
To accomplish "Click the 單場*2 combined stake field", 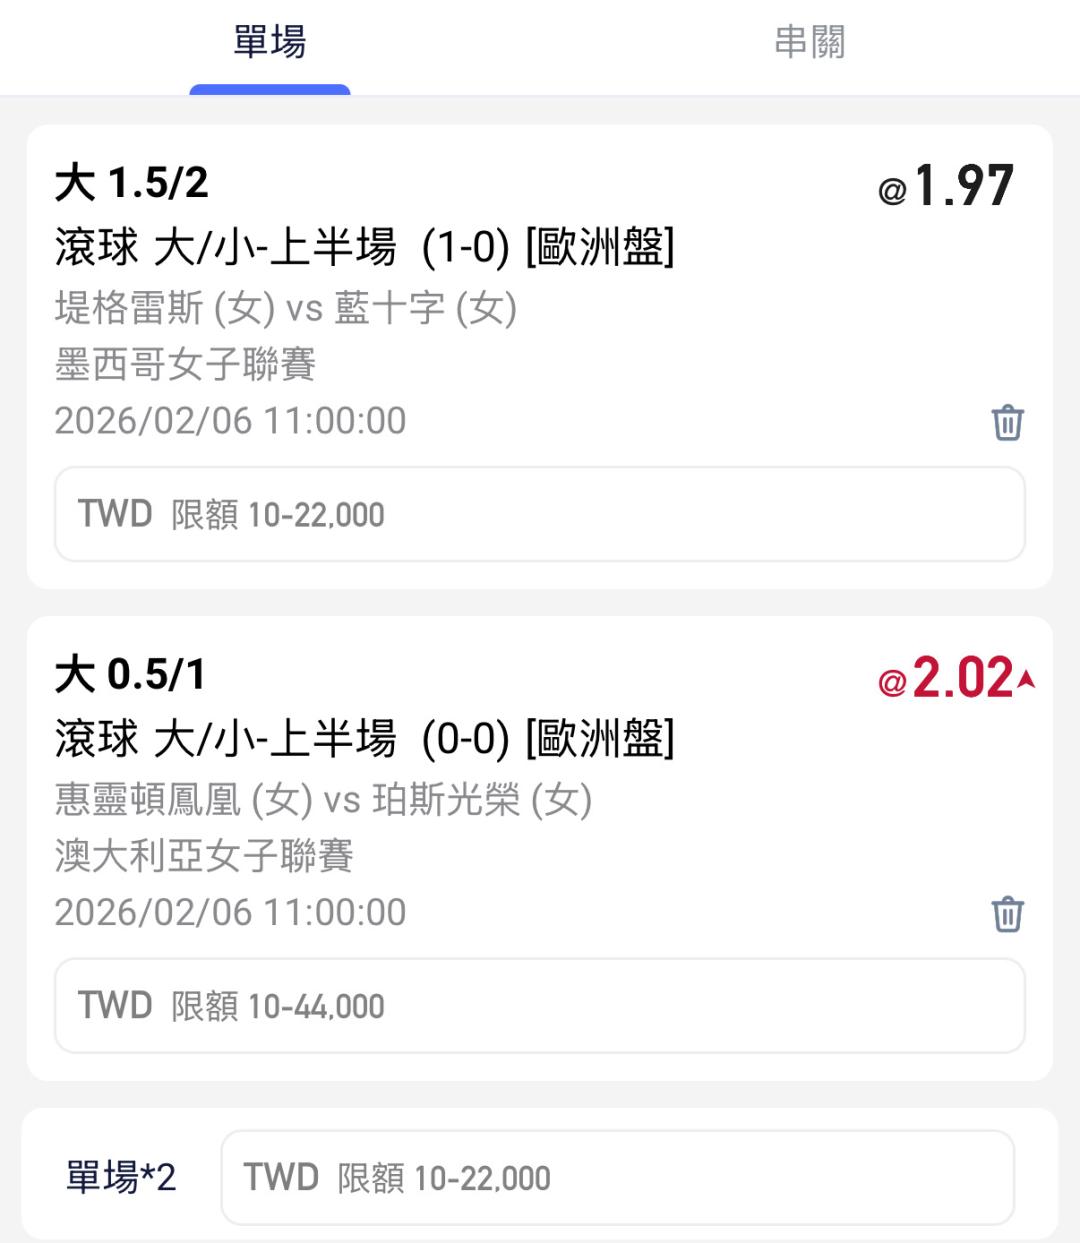I will click(617, 1177).
